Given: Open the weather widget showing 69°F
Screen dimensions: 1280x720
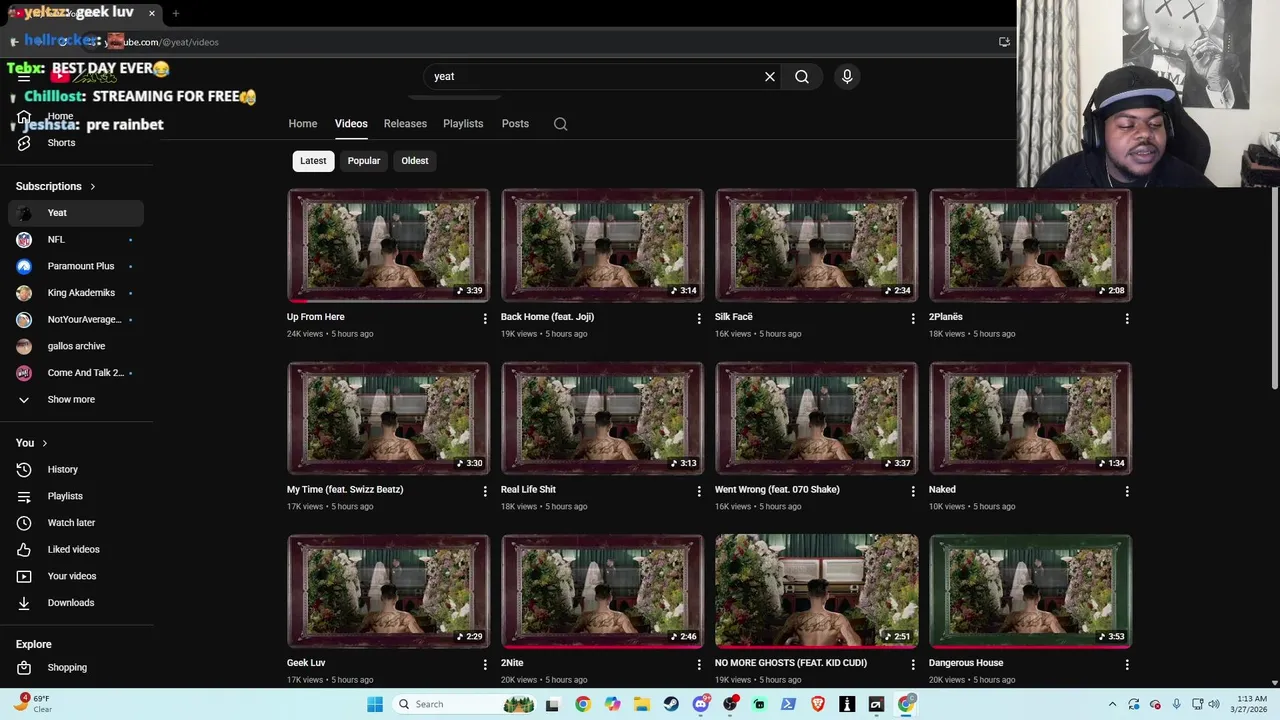Looking at the screenshot, I should pos(34,704).
